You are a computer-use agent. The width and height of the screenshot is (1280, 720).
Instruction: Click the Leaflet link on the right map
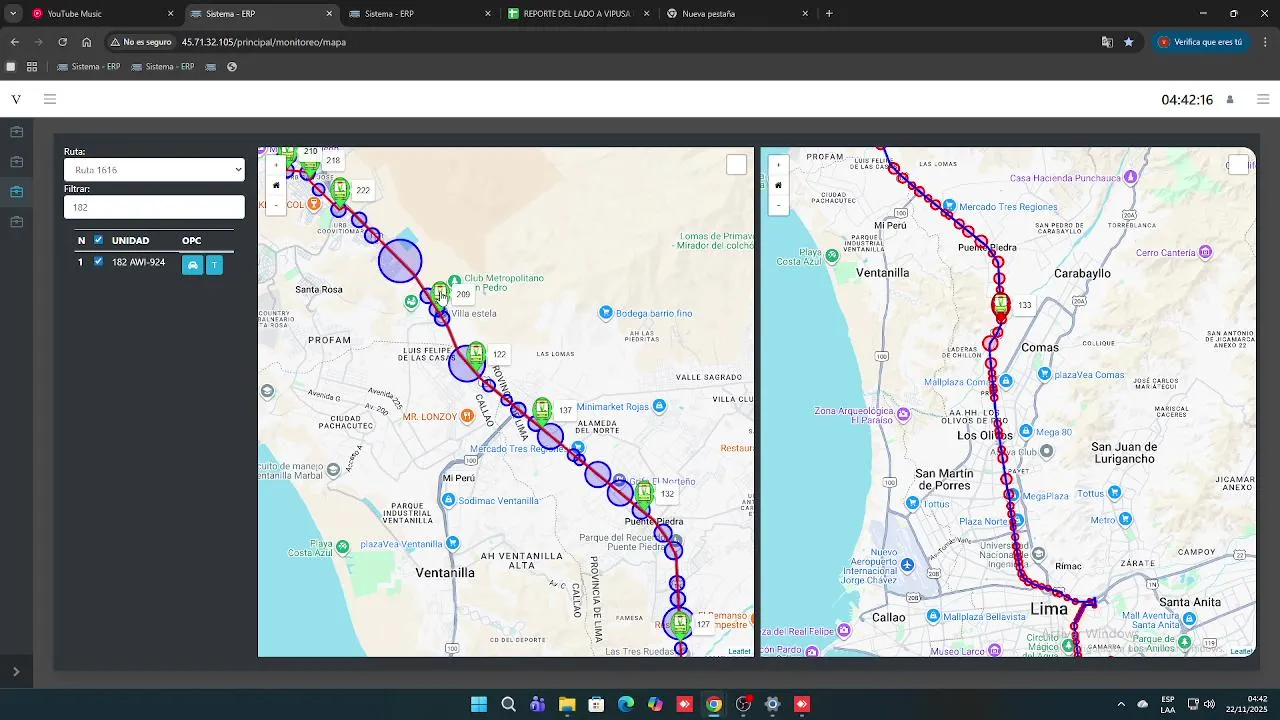pyautogui.click(x=1241, y=651)
